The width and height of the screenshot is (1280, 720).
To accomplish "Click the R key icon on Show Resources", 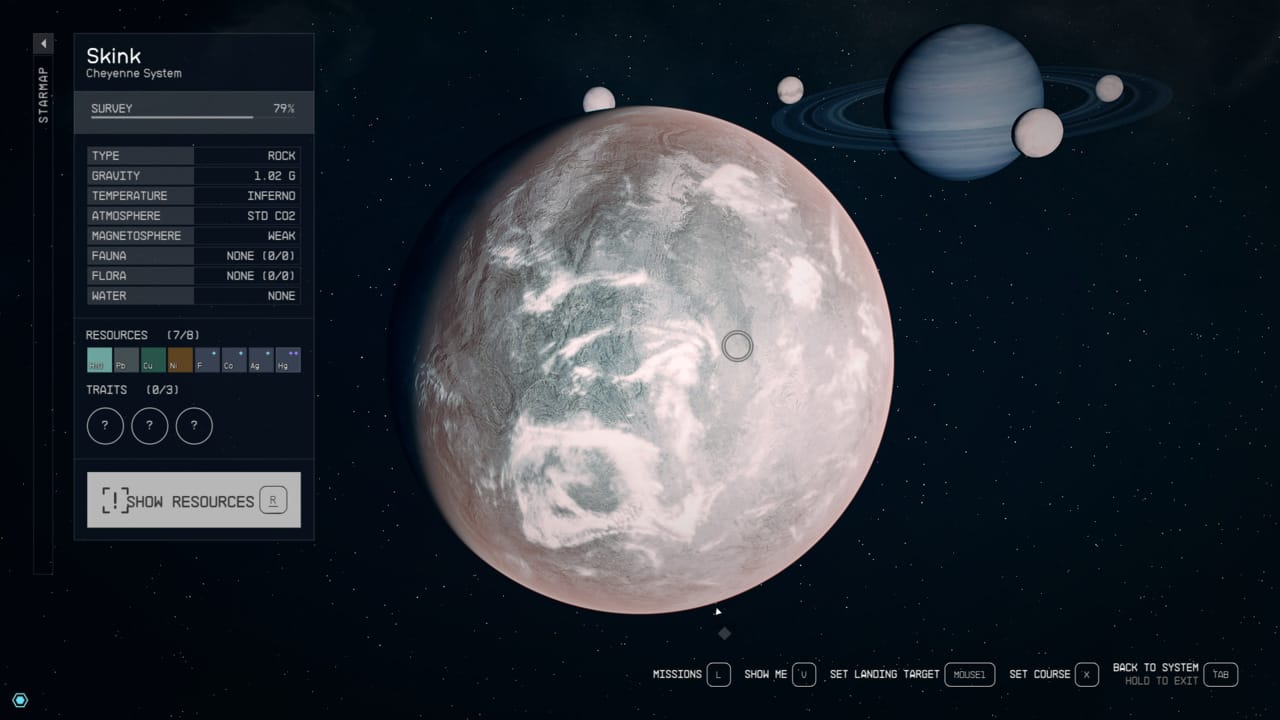I will click(x=273, y=501).
